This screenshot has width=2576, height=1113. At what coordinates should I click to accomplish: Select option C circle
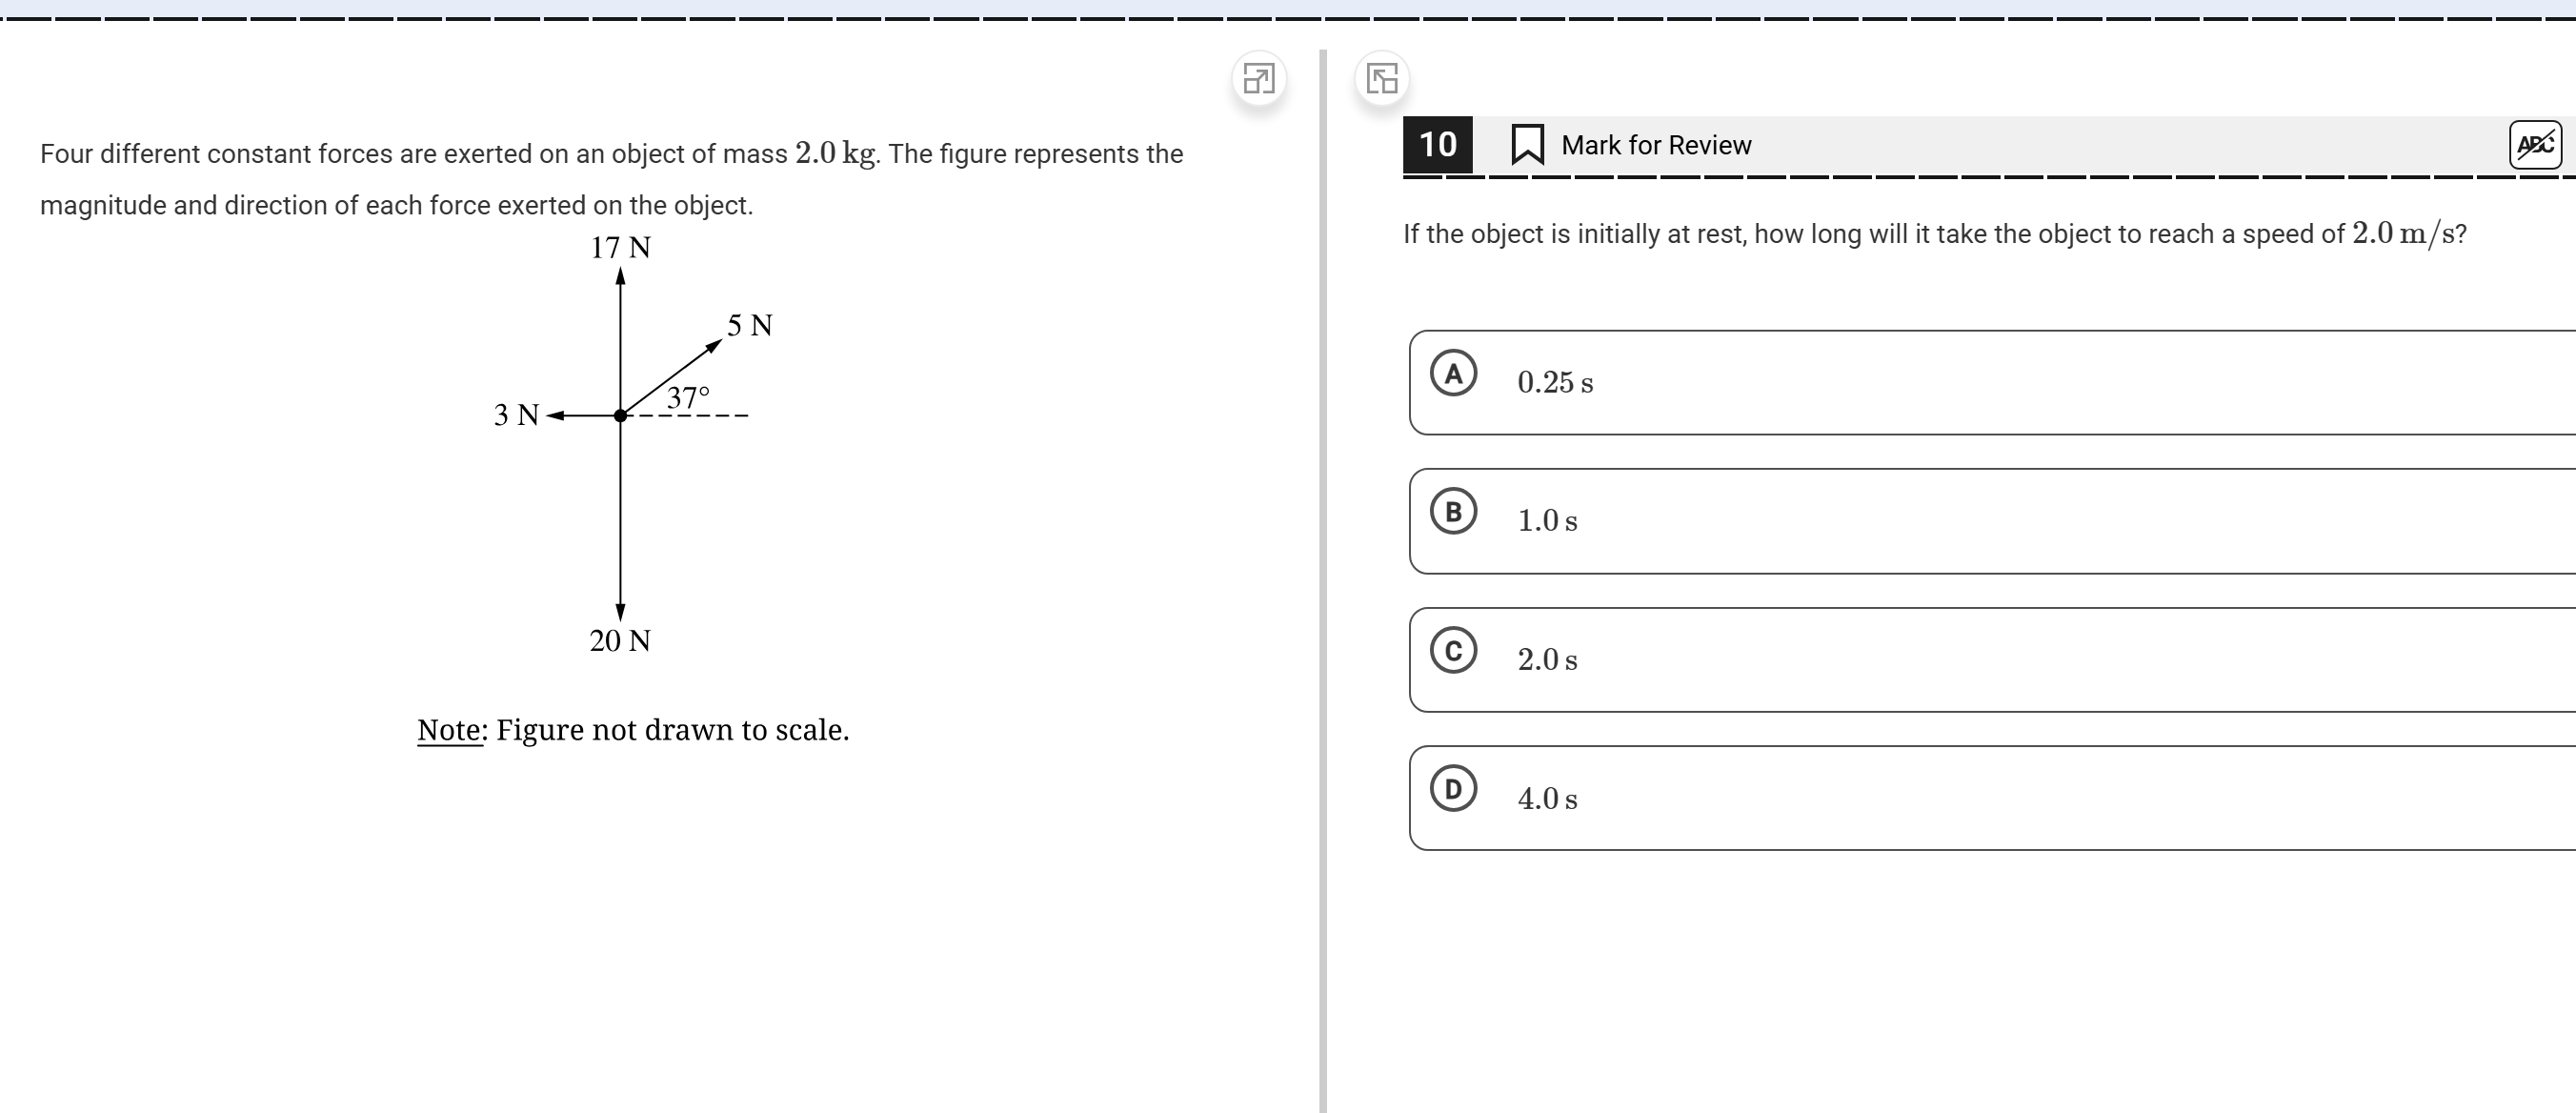pyautogui.click(x=1453, y=651)
